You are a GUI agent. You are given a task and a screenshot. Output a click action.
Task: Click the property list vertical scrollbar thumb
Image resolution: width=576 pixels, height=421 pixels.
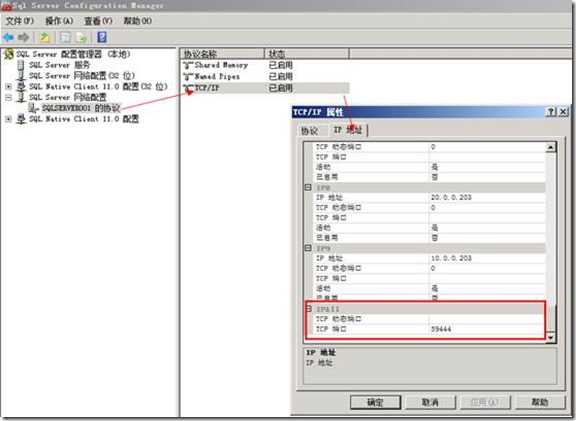[x=550, y=318]
